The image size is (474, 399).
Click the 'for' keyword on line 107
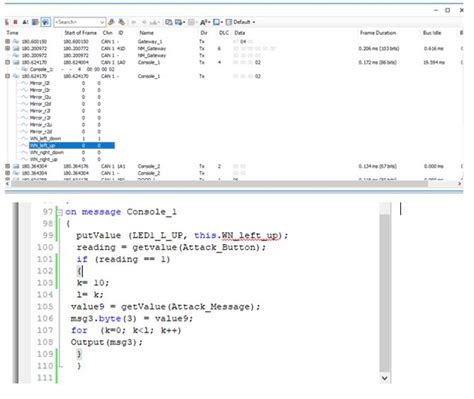tap(79, 330)
